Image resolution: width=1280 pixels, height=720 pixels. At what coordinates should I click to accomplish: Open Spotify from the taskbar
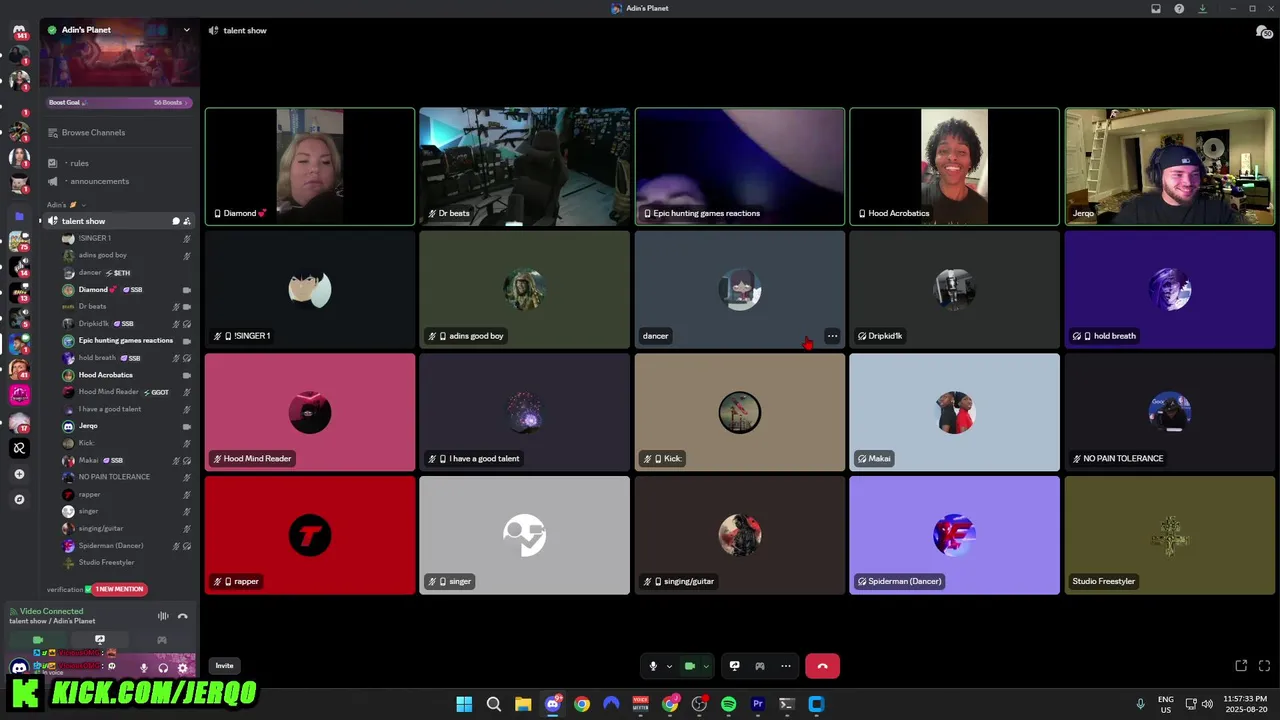pyautogui.click(x=728, y=704)
